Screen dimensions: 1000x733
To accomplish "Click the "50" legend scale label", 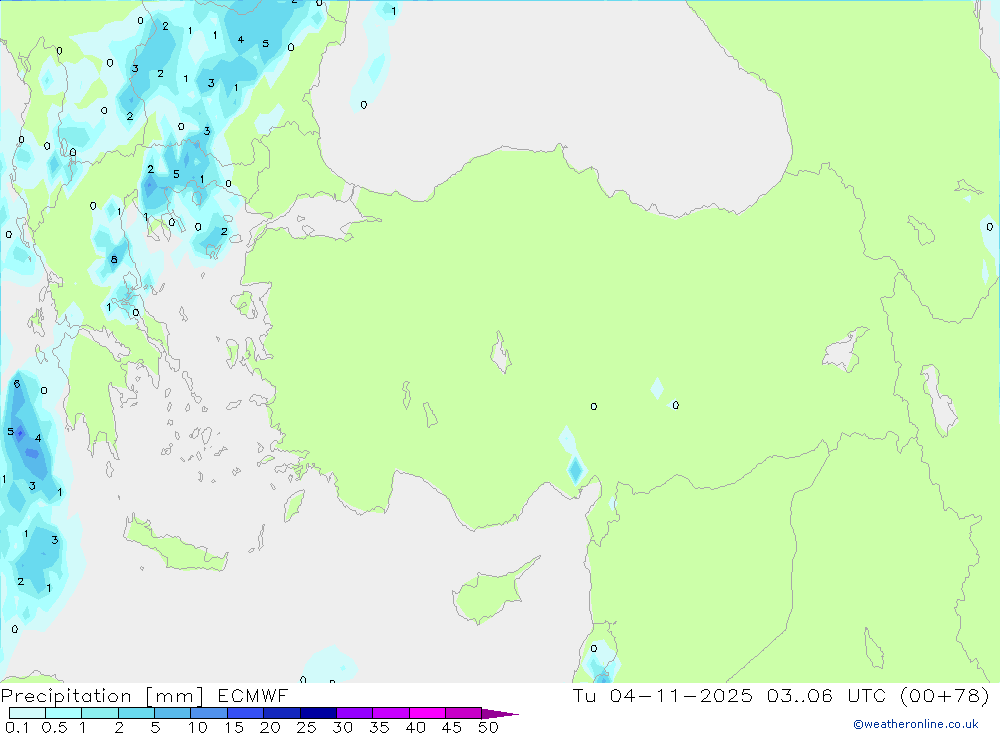I will (x=489, y=727).
